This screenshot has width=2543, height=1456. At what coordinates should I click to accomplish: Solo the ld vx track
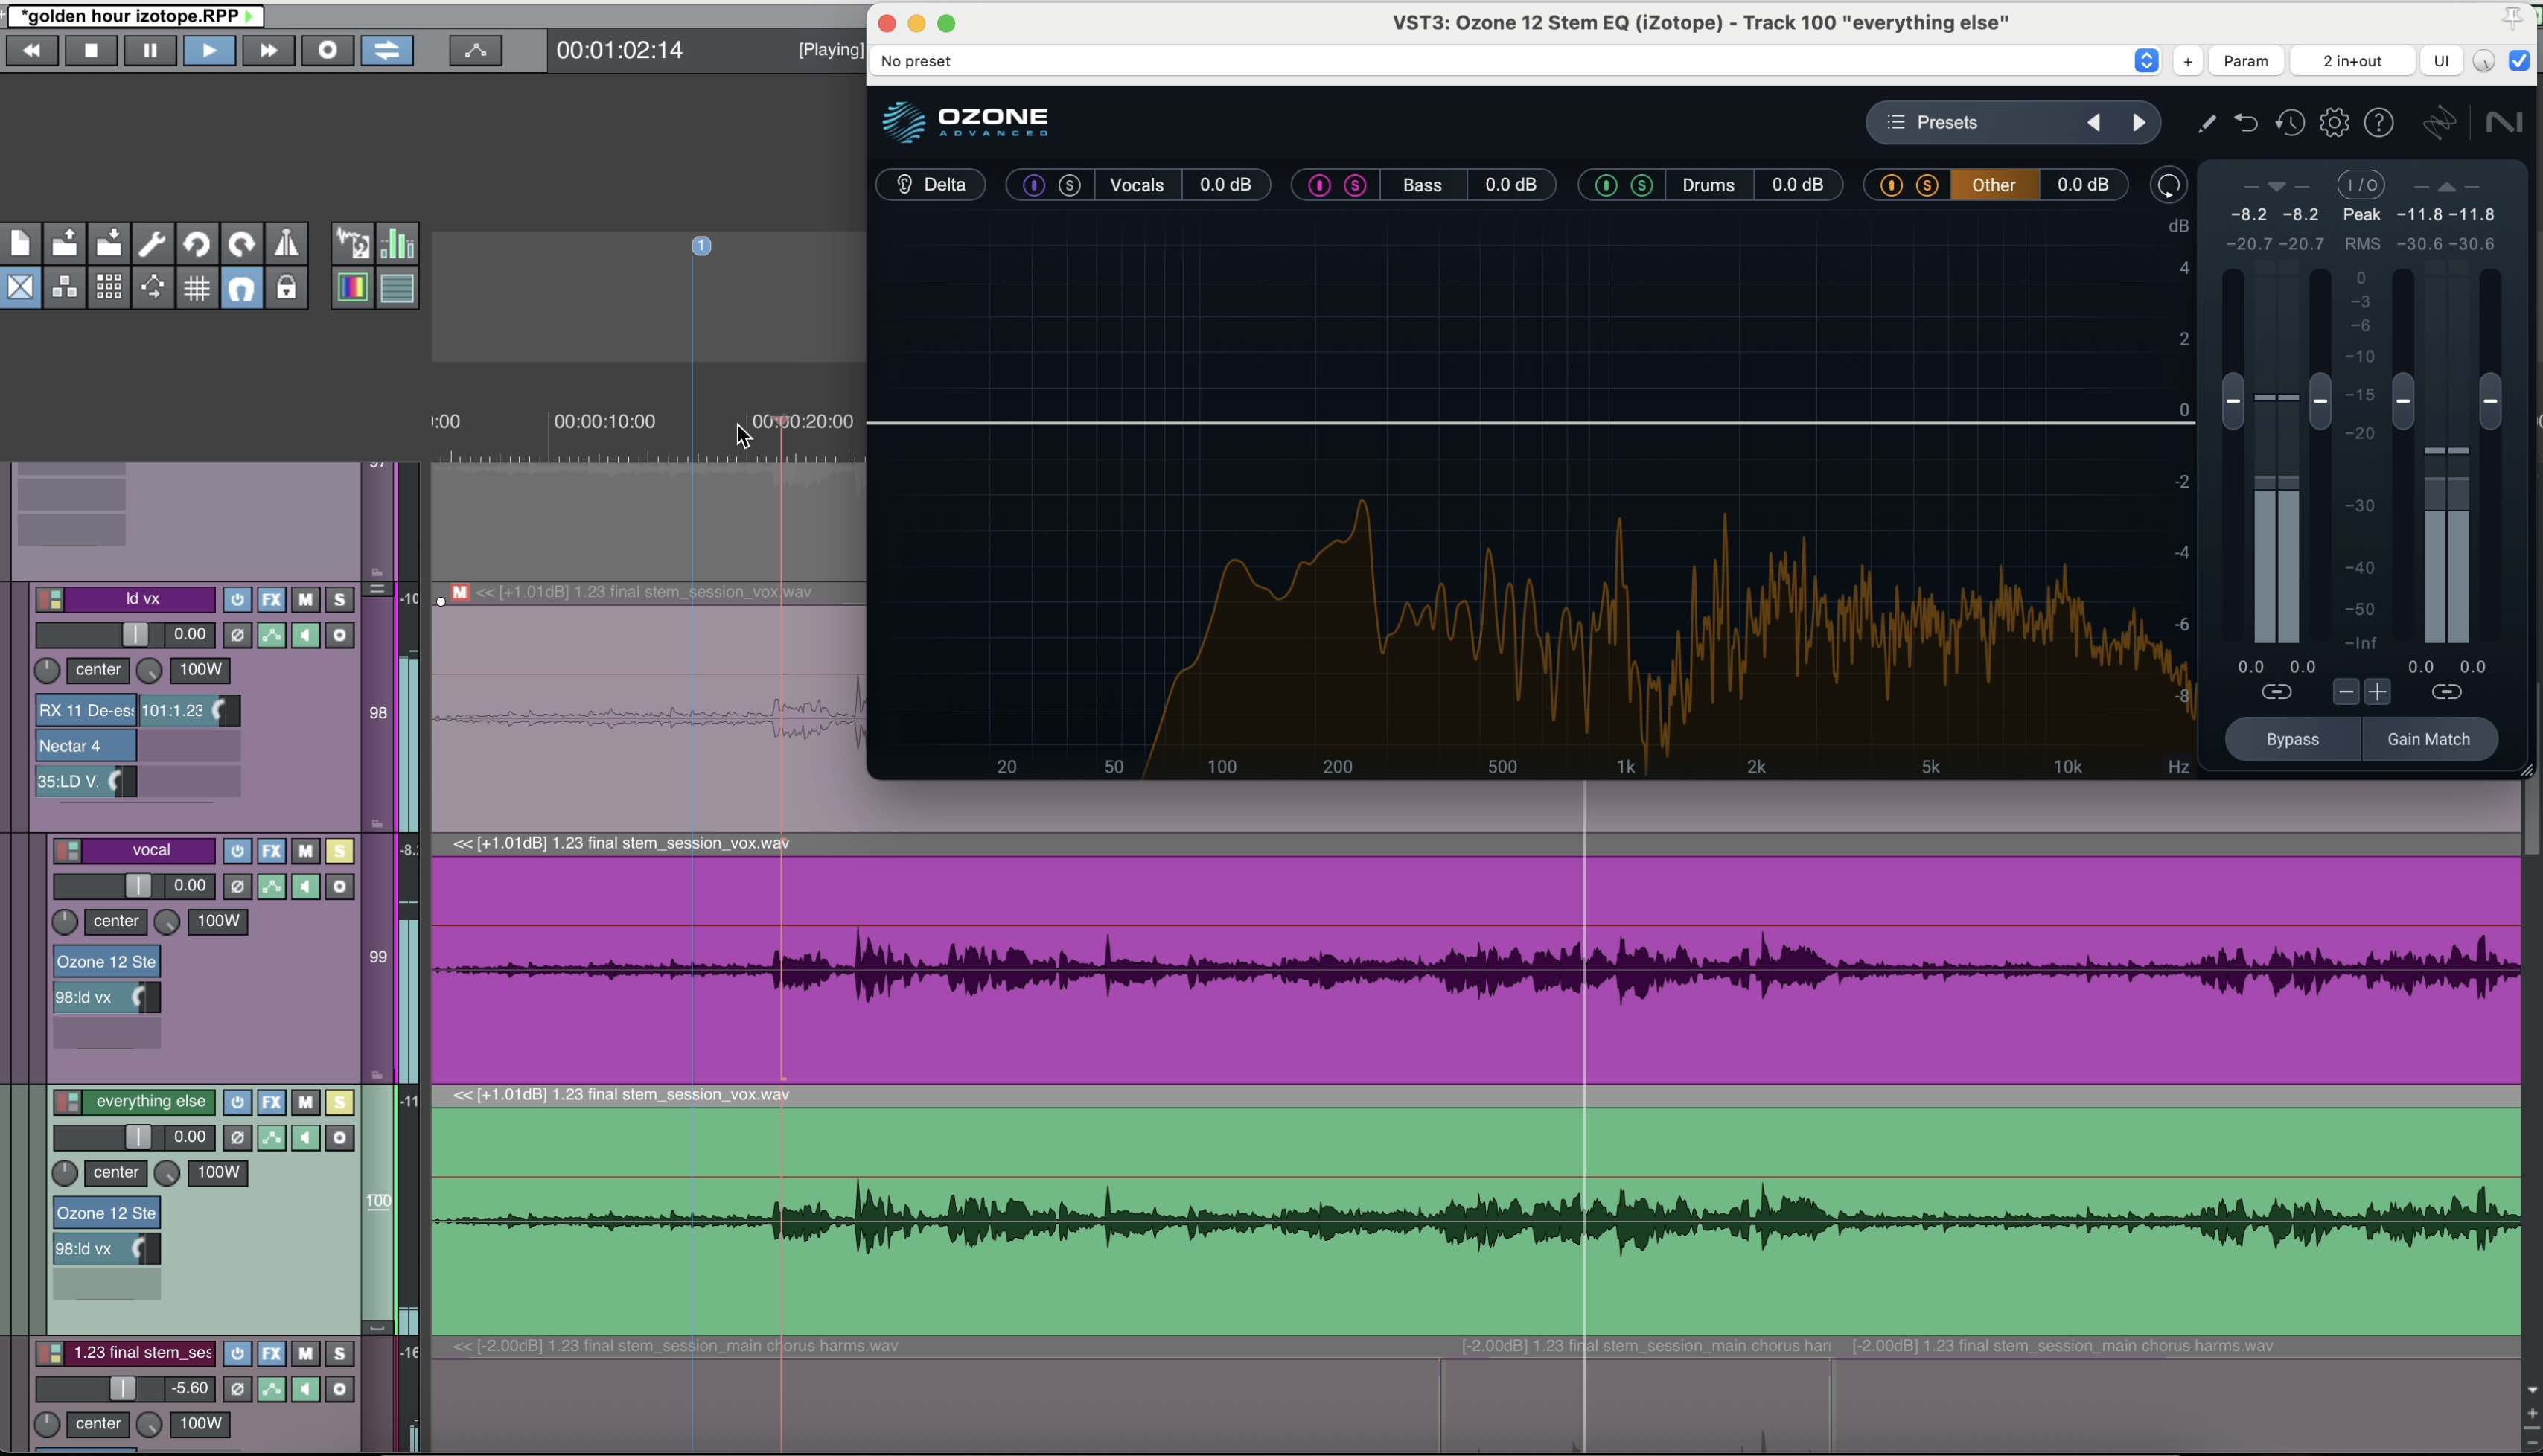tap(339, 598)
